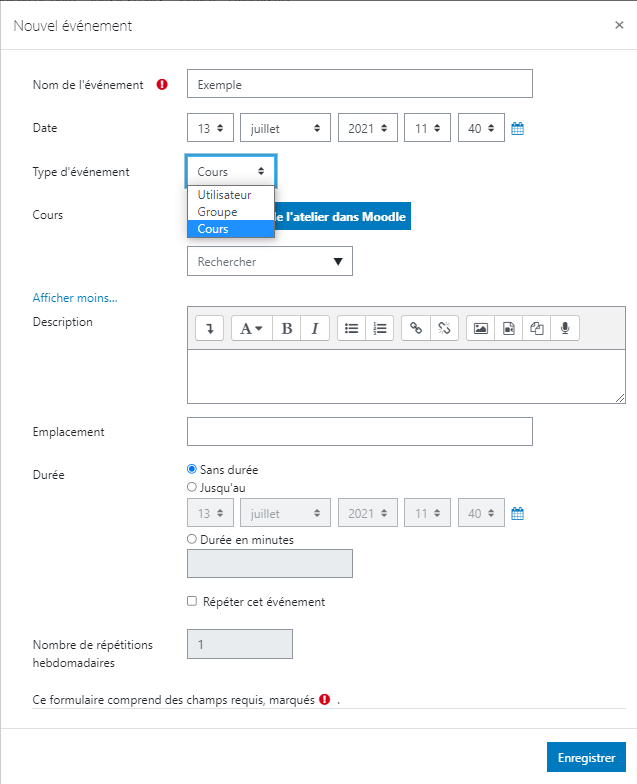
Task: Click the selected course tag about Moodle
Action: pos(342,216)
